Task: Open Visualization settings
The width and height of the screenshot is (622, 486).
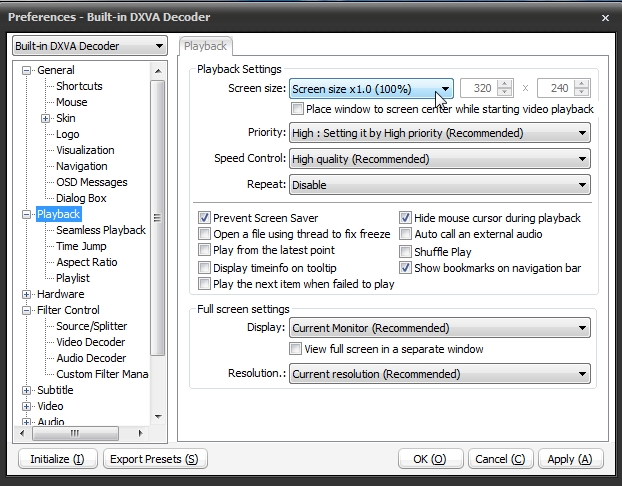Action: 85,150
